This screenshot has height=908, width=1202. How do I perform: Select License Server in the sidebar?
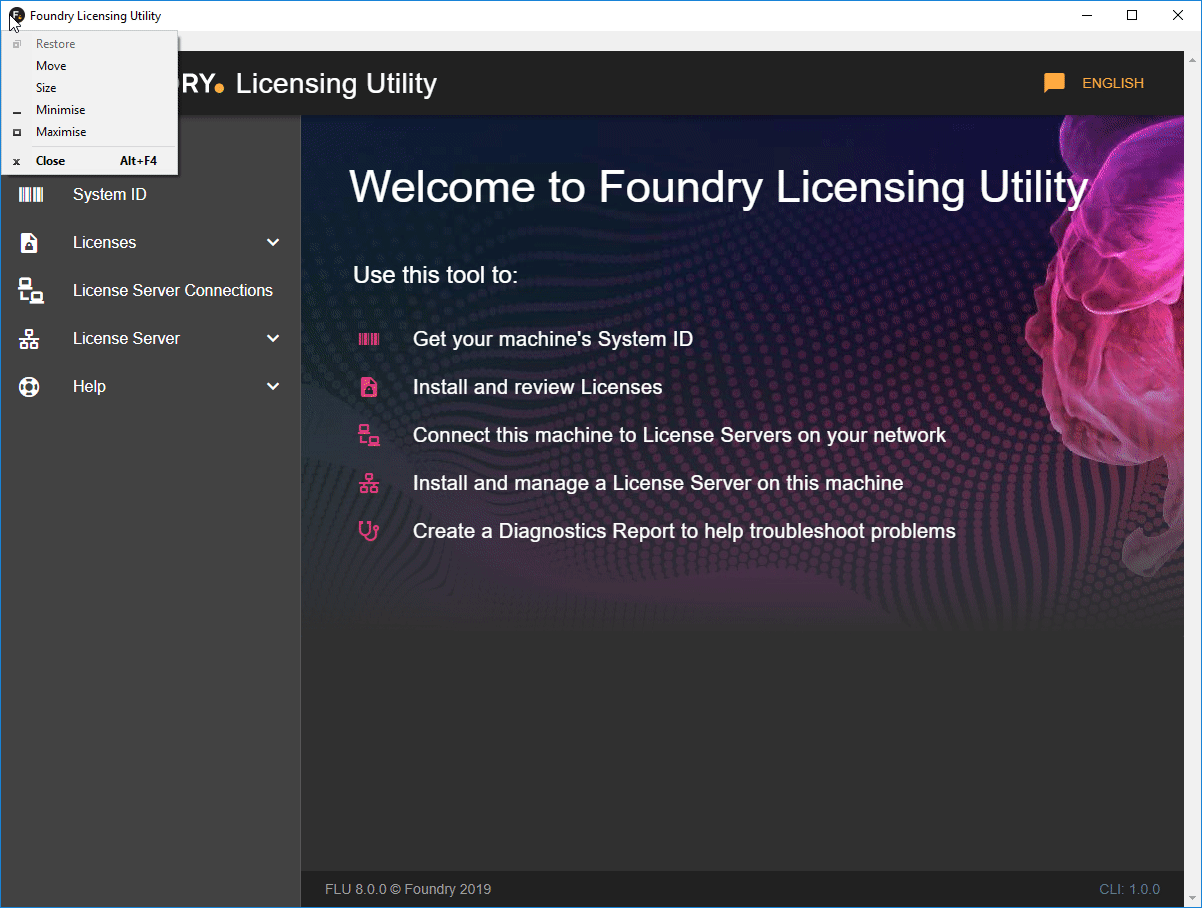(150, 338)
